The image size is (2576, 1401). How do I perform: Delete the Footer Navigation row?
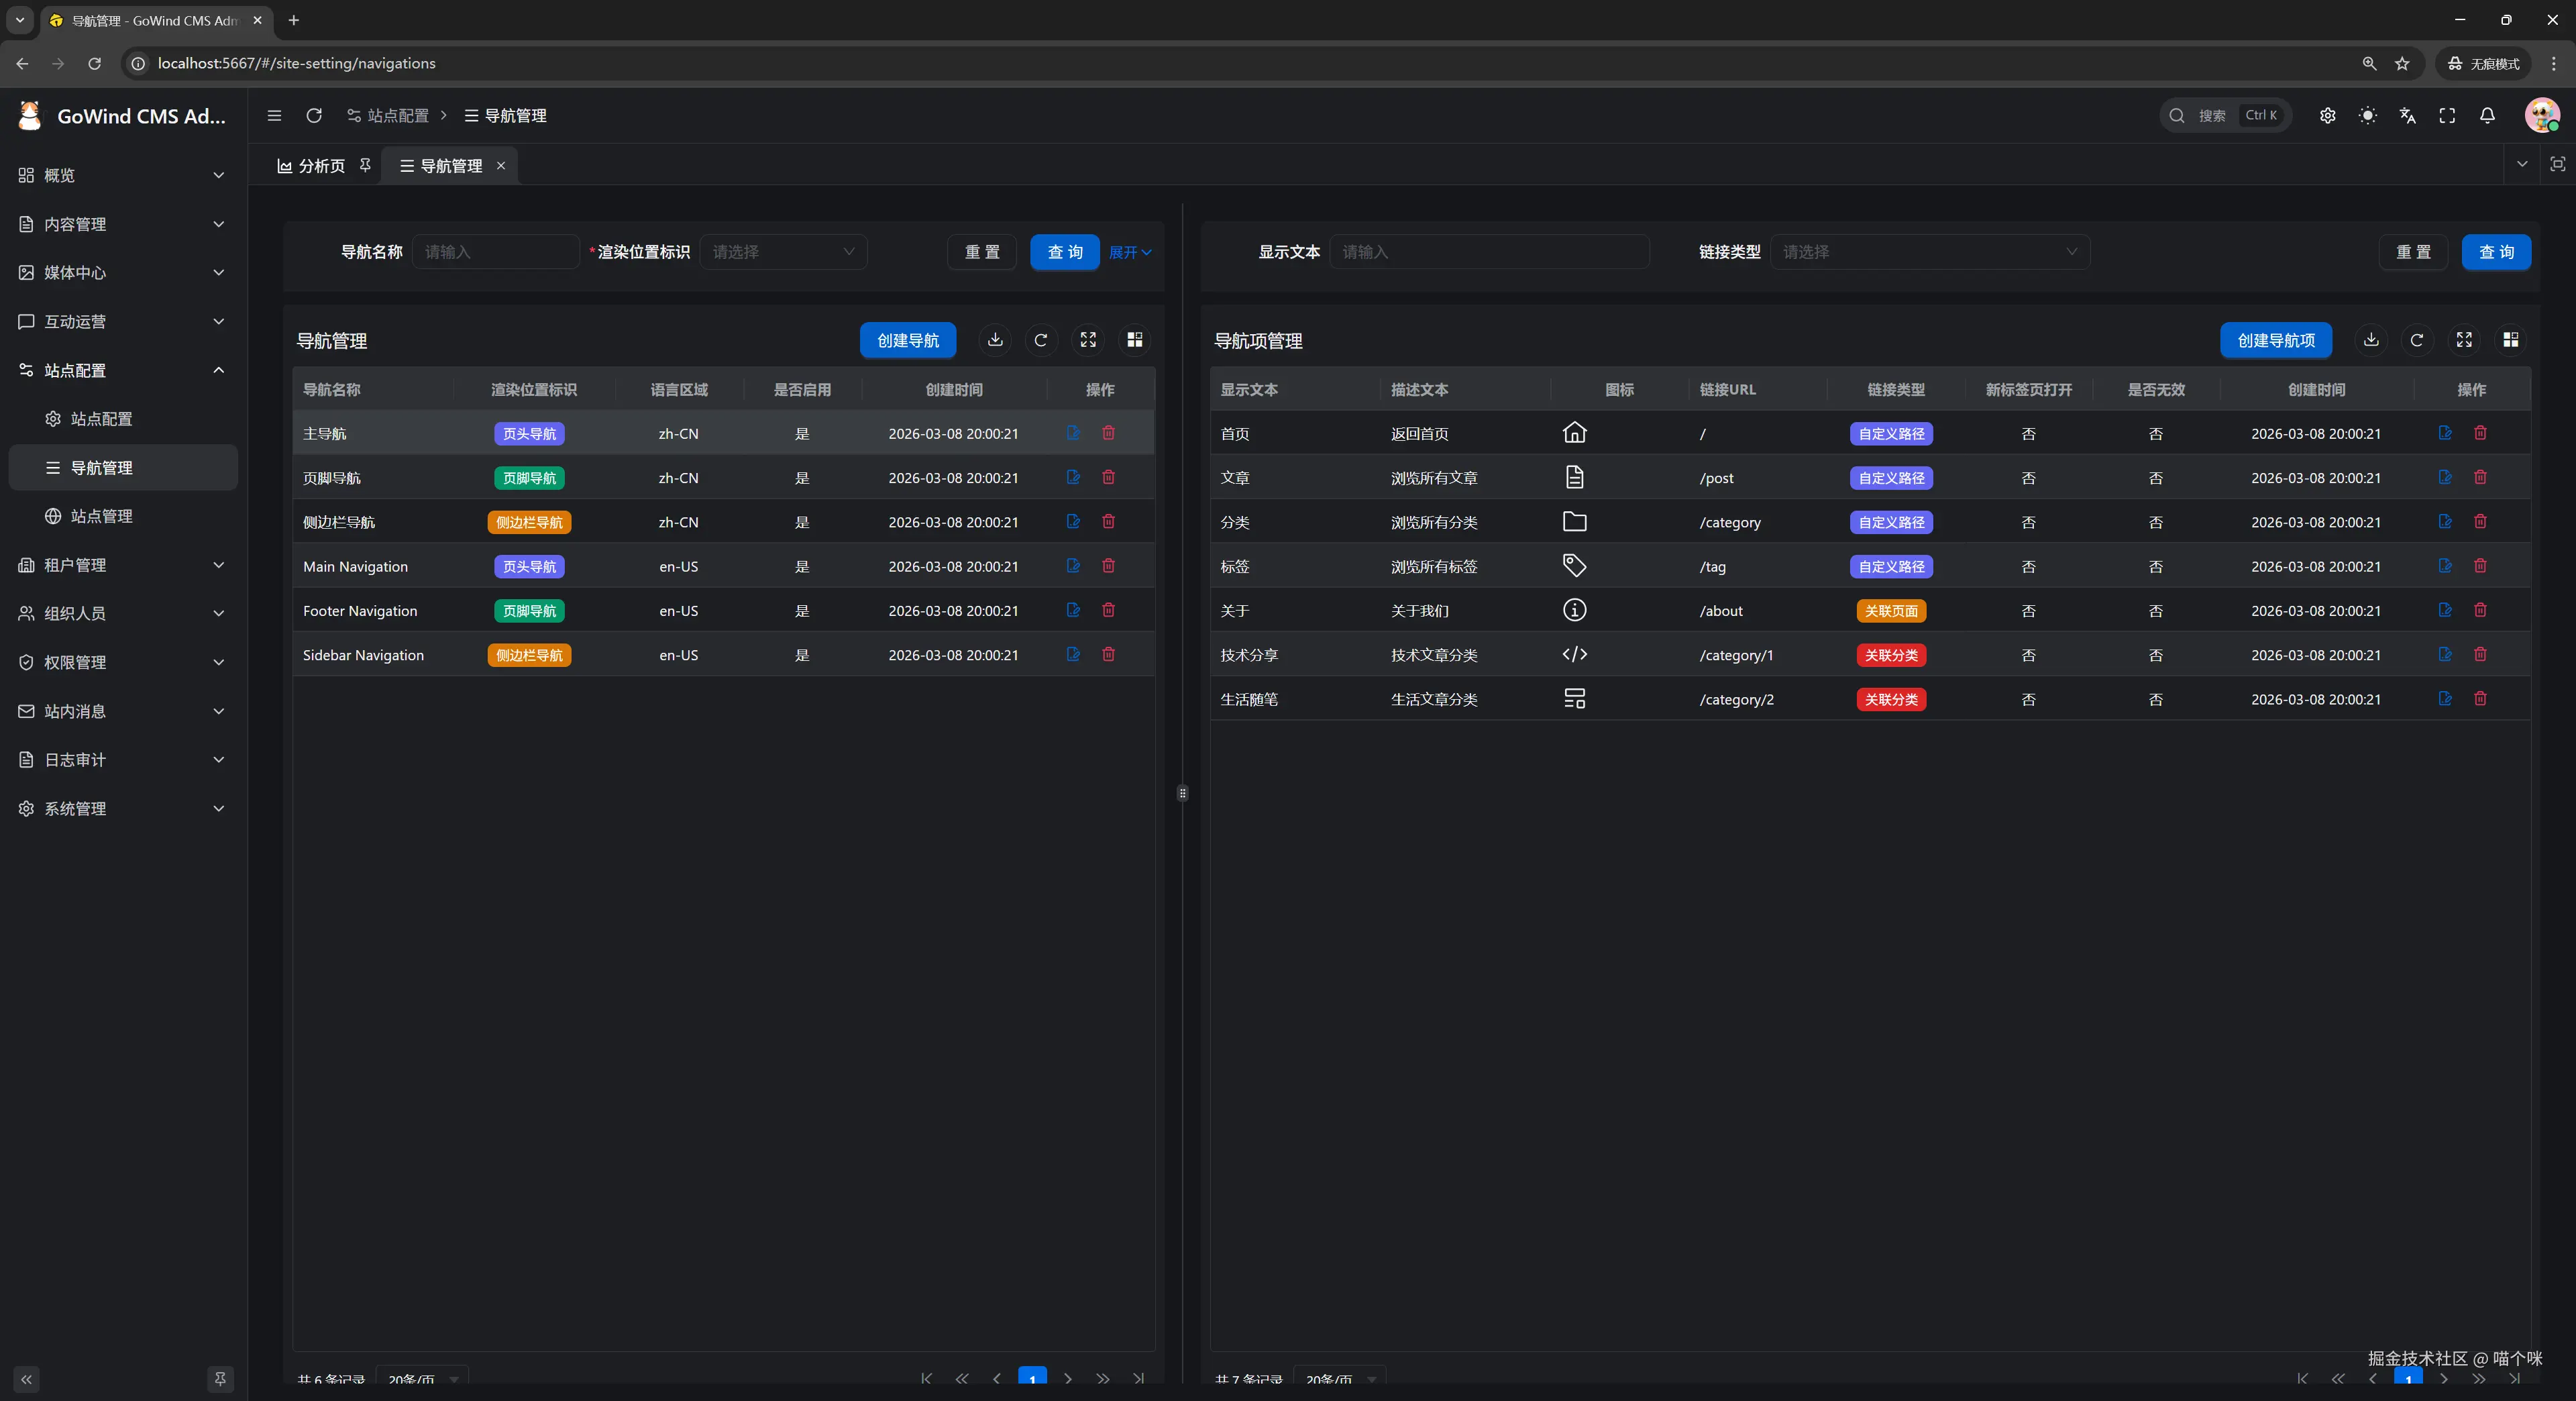[1108, 610]
